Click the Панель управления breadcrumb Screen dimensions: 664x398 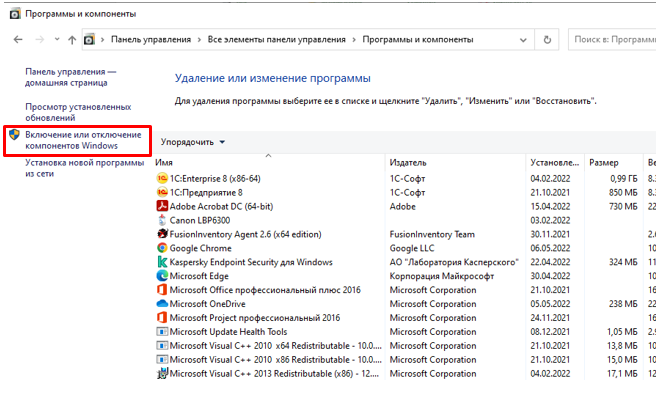point(151,39)
